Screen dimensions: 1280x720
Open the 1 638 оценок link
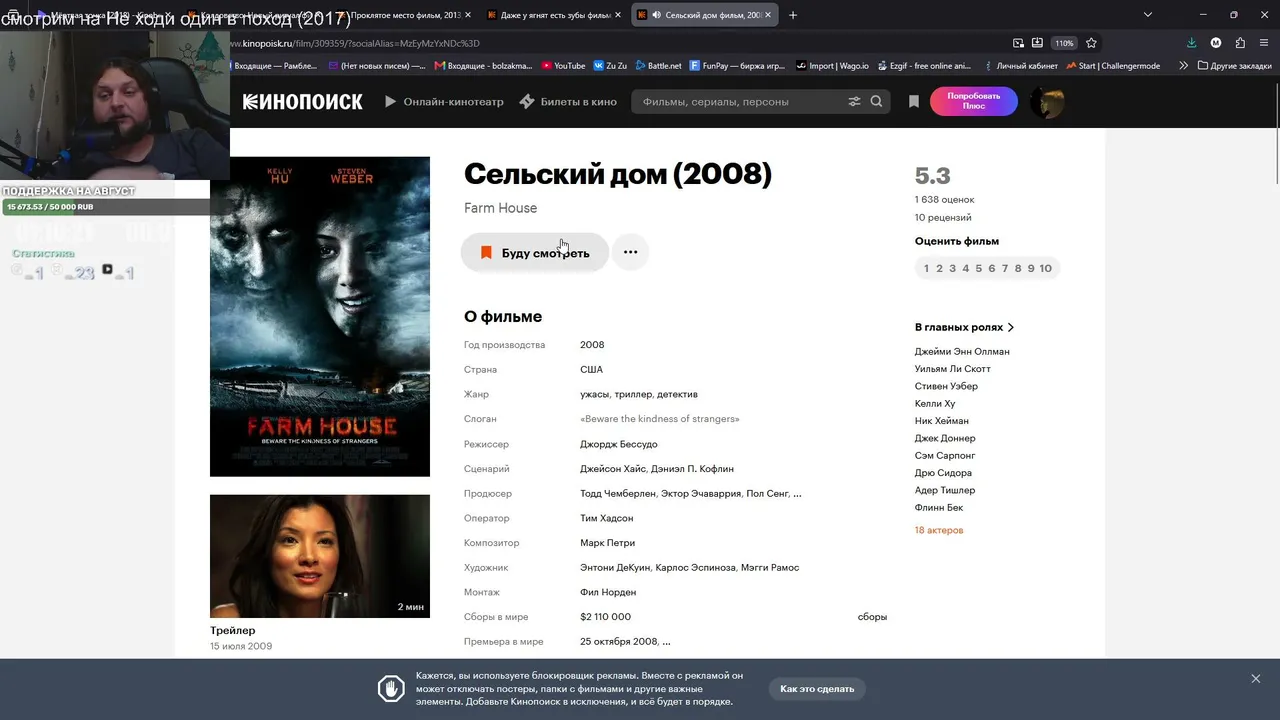click(x=944, y=200)
